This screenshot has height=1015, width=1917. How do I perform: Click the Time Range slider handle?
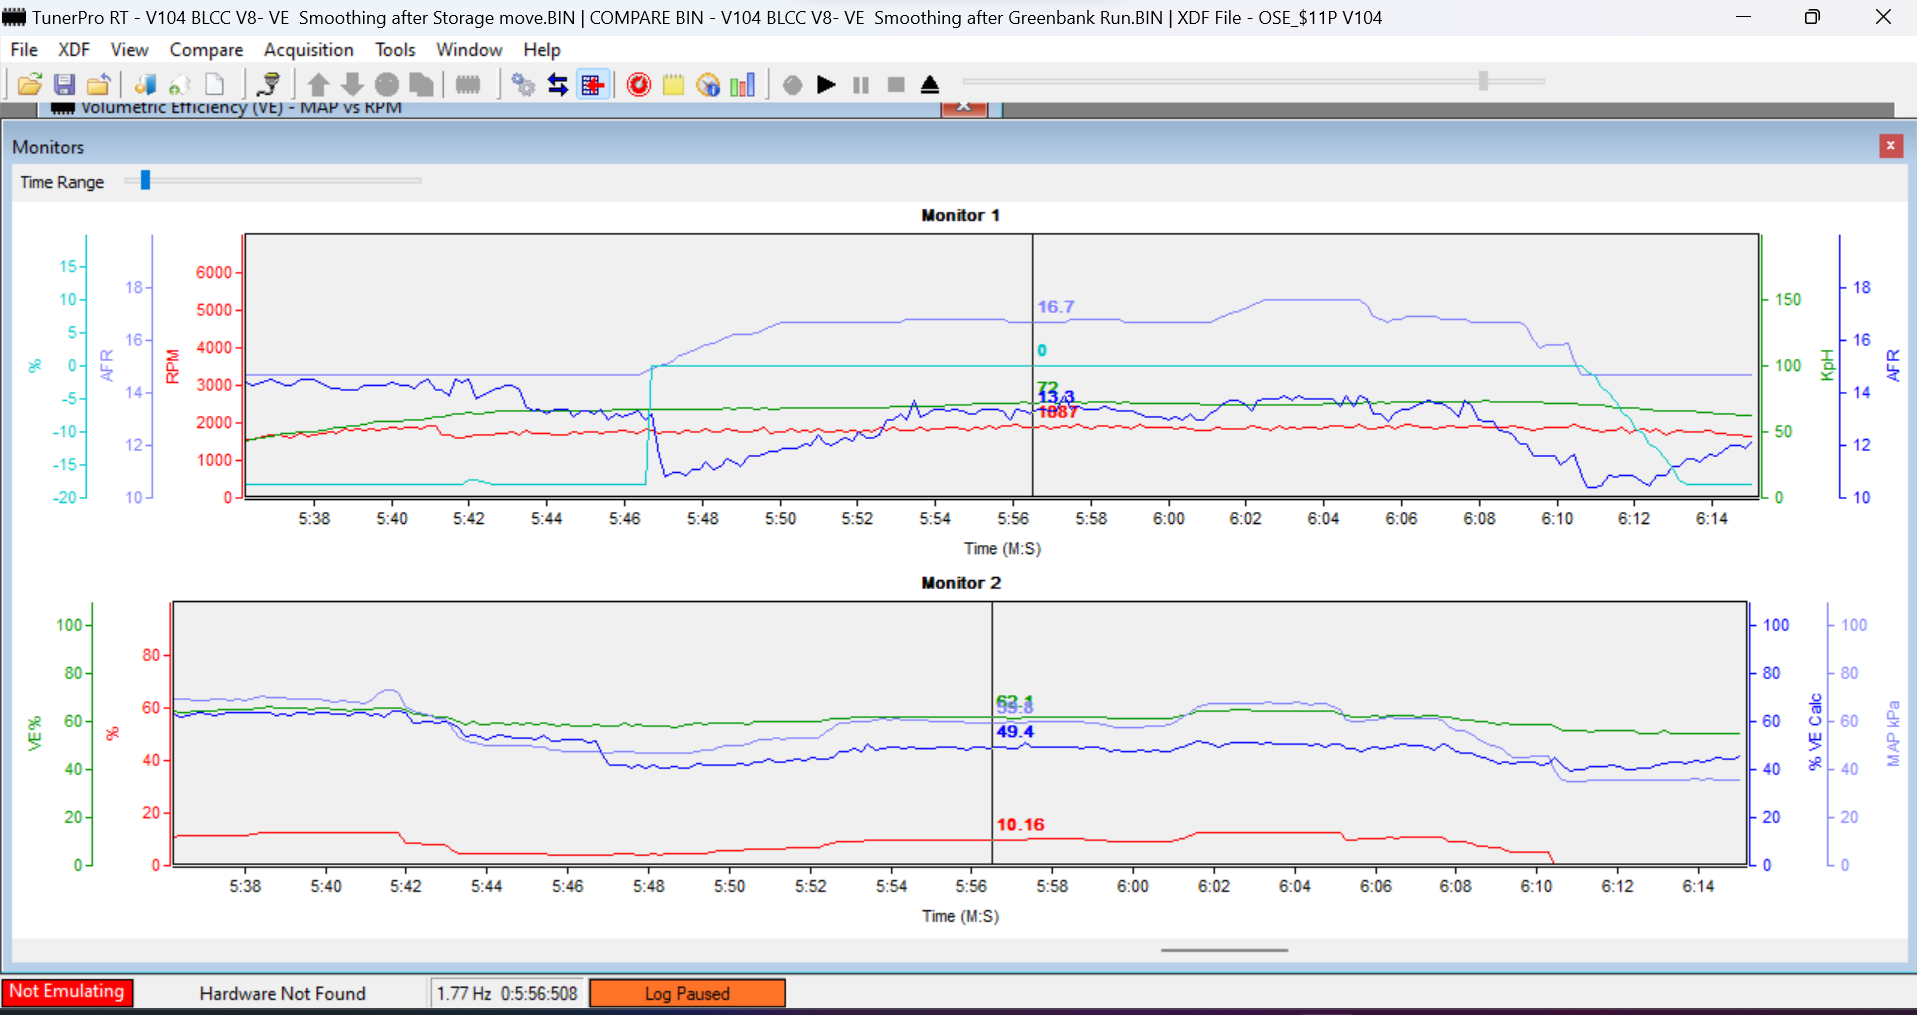[x=146, y=180]
